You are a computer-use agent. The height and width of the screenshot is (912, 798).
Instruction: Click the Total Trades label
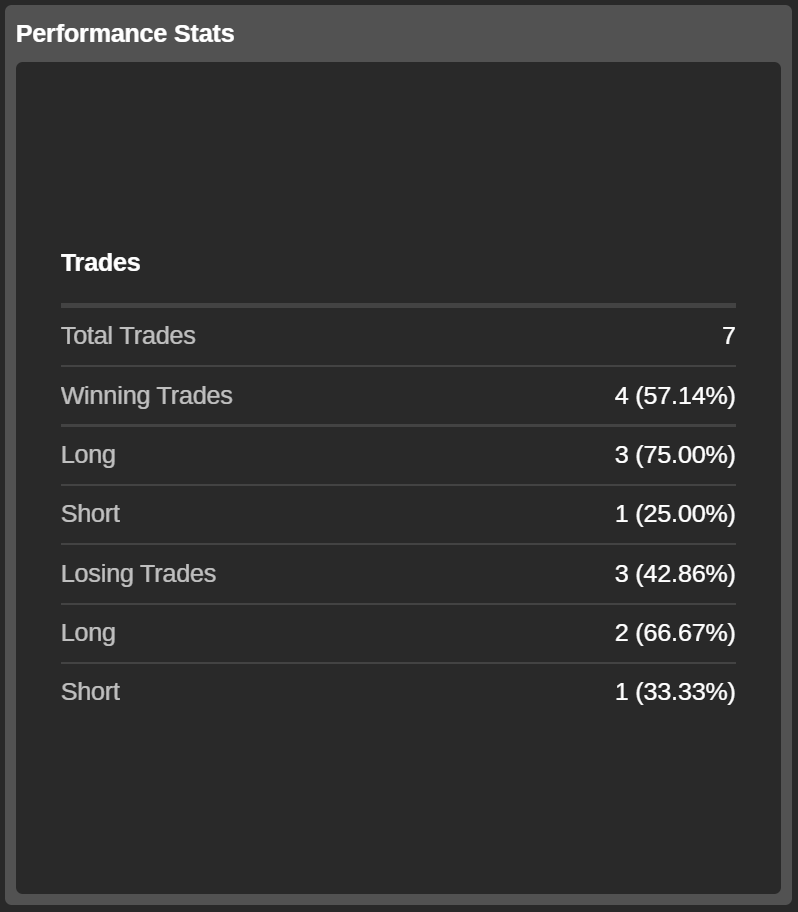coord(128,336)
